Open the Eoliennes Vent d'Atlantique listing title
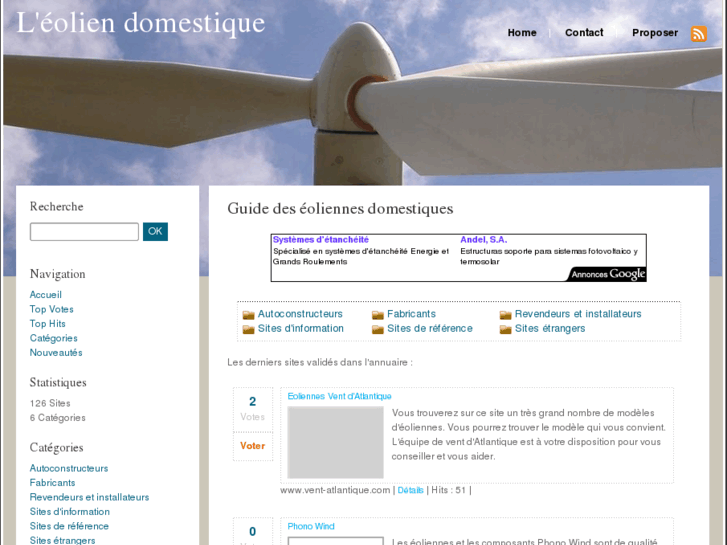The width and height of the screenshot is (727, 545). pos(339,396)
